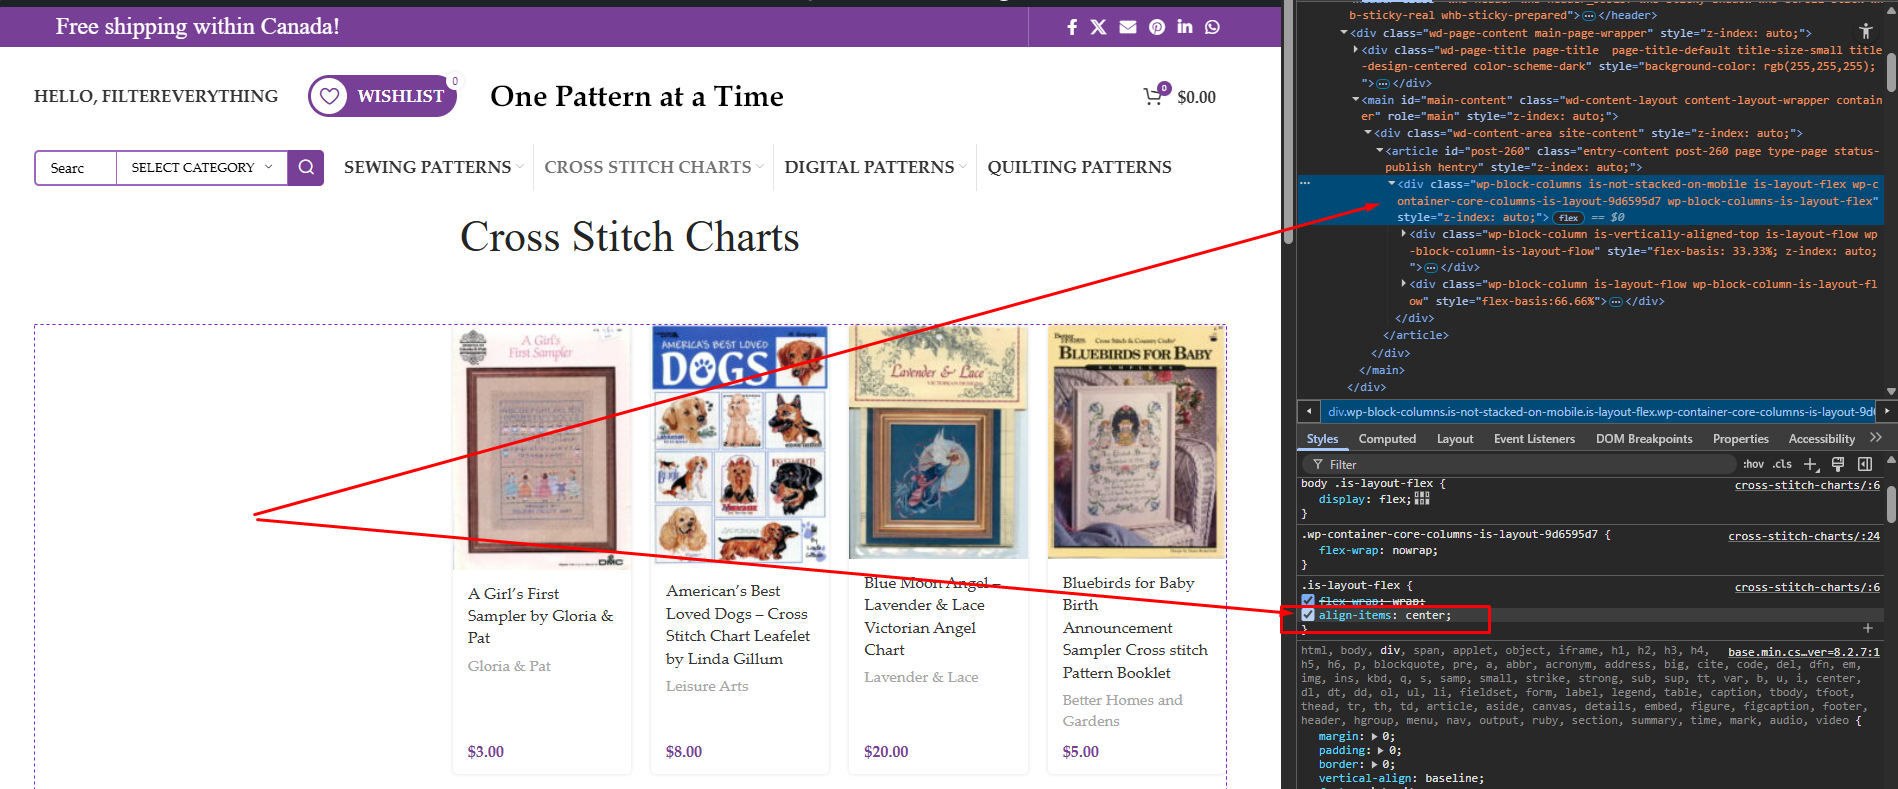1898x789 pixels.
Task: Click the Lavender & Lace brand link
Action: pos(921,677)
